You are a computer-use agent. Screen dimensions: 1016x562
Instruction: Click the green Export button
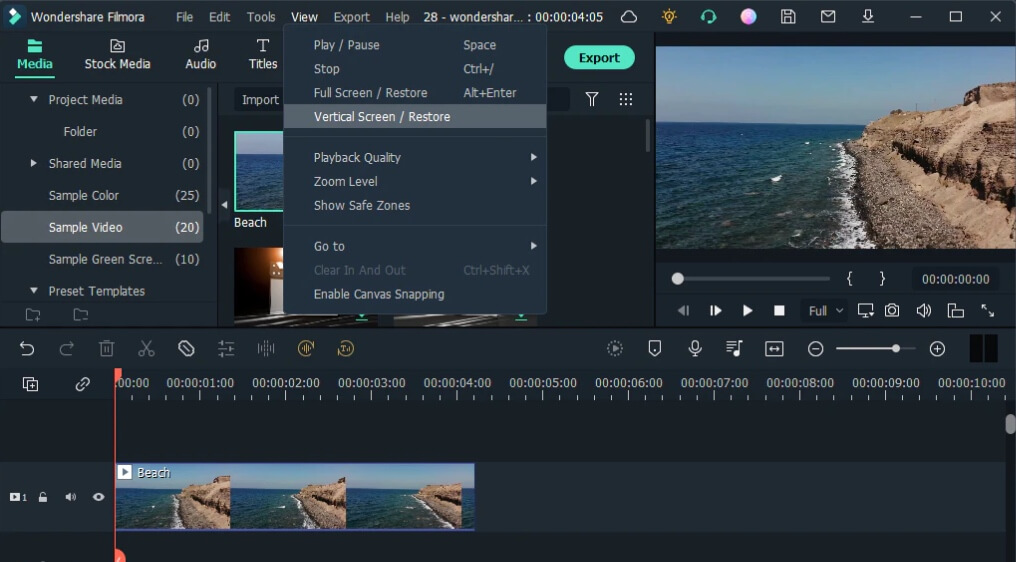tap(599, 58)
